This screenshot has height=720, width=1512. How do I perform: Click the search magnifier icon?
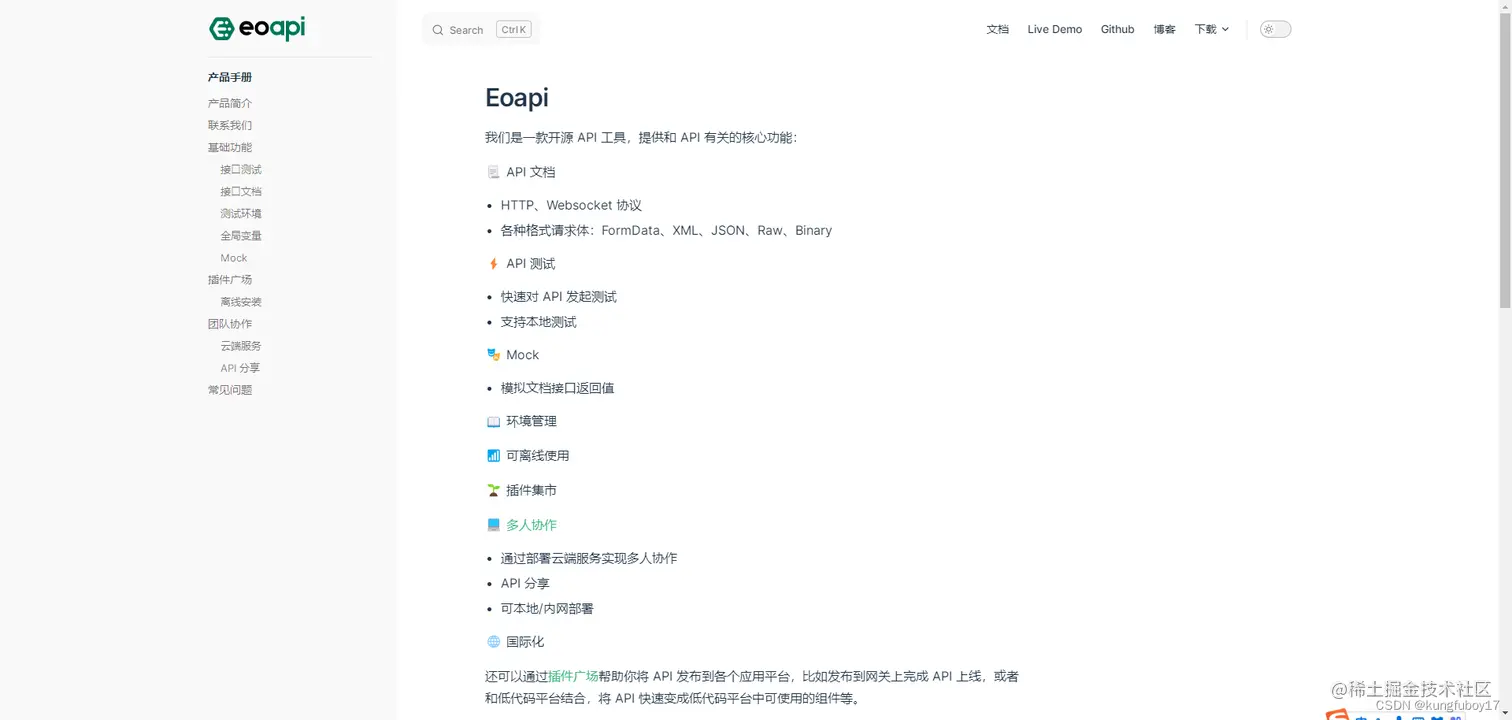click(438, 30)
